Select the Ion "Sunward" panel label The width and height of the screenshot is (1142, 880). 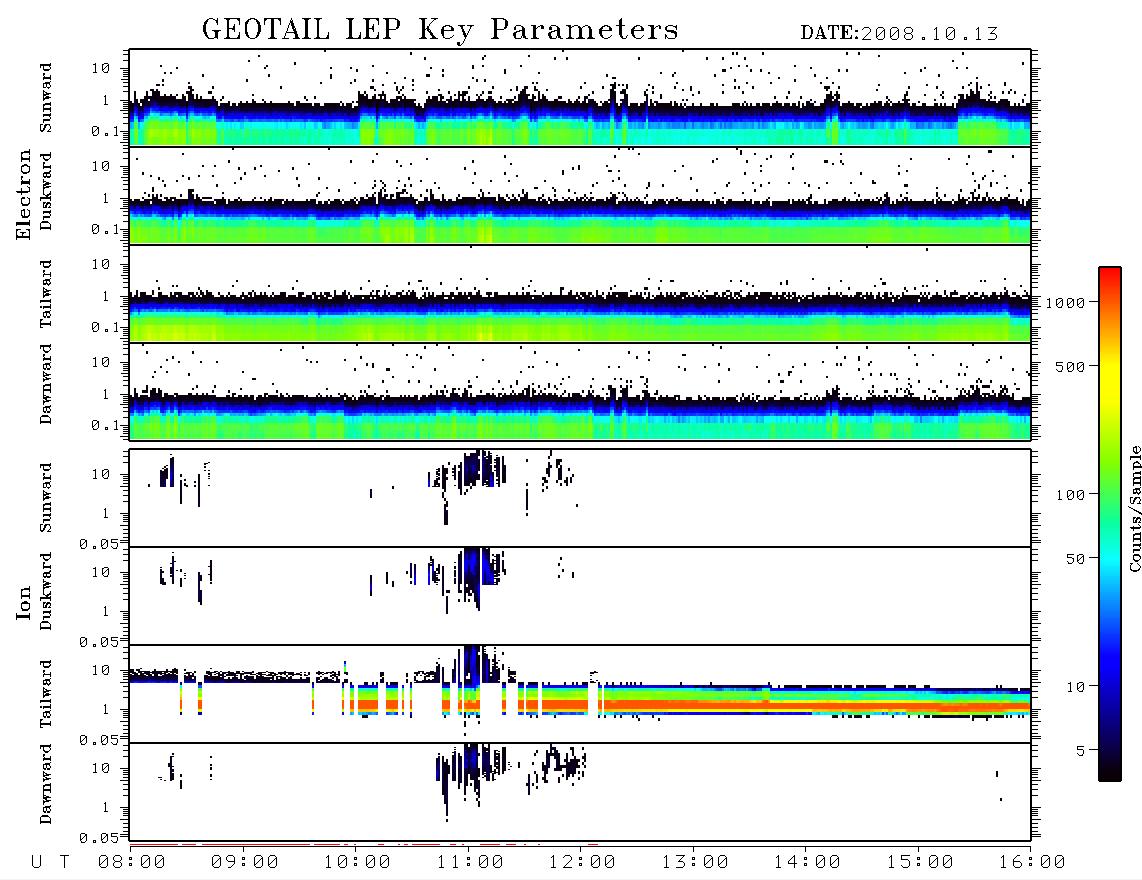tap(46, 497)
